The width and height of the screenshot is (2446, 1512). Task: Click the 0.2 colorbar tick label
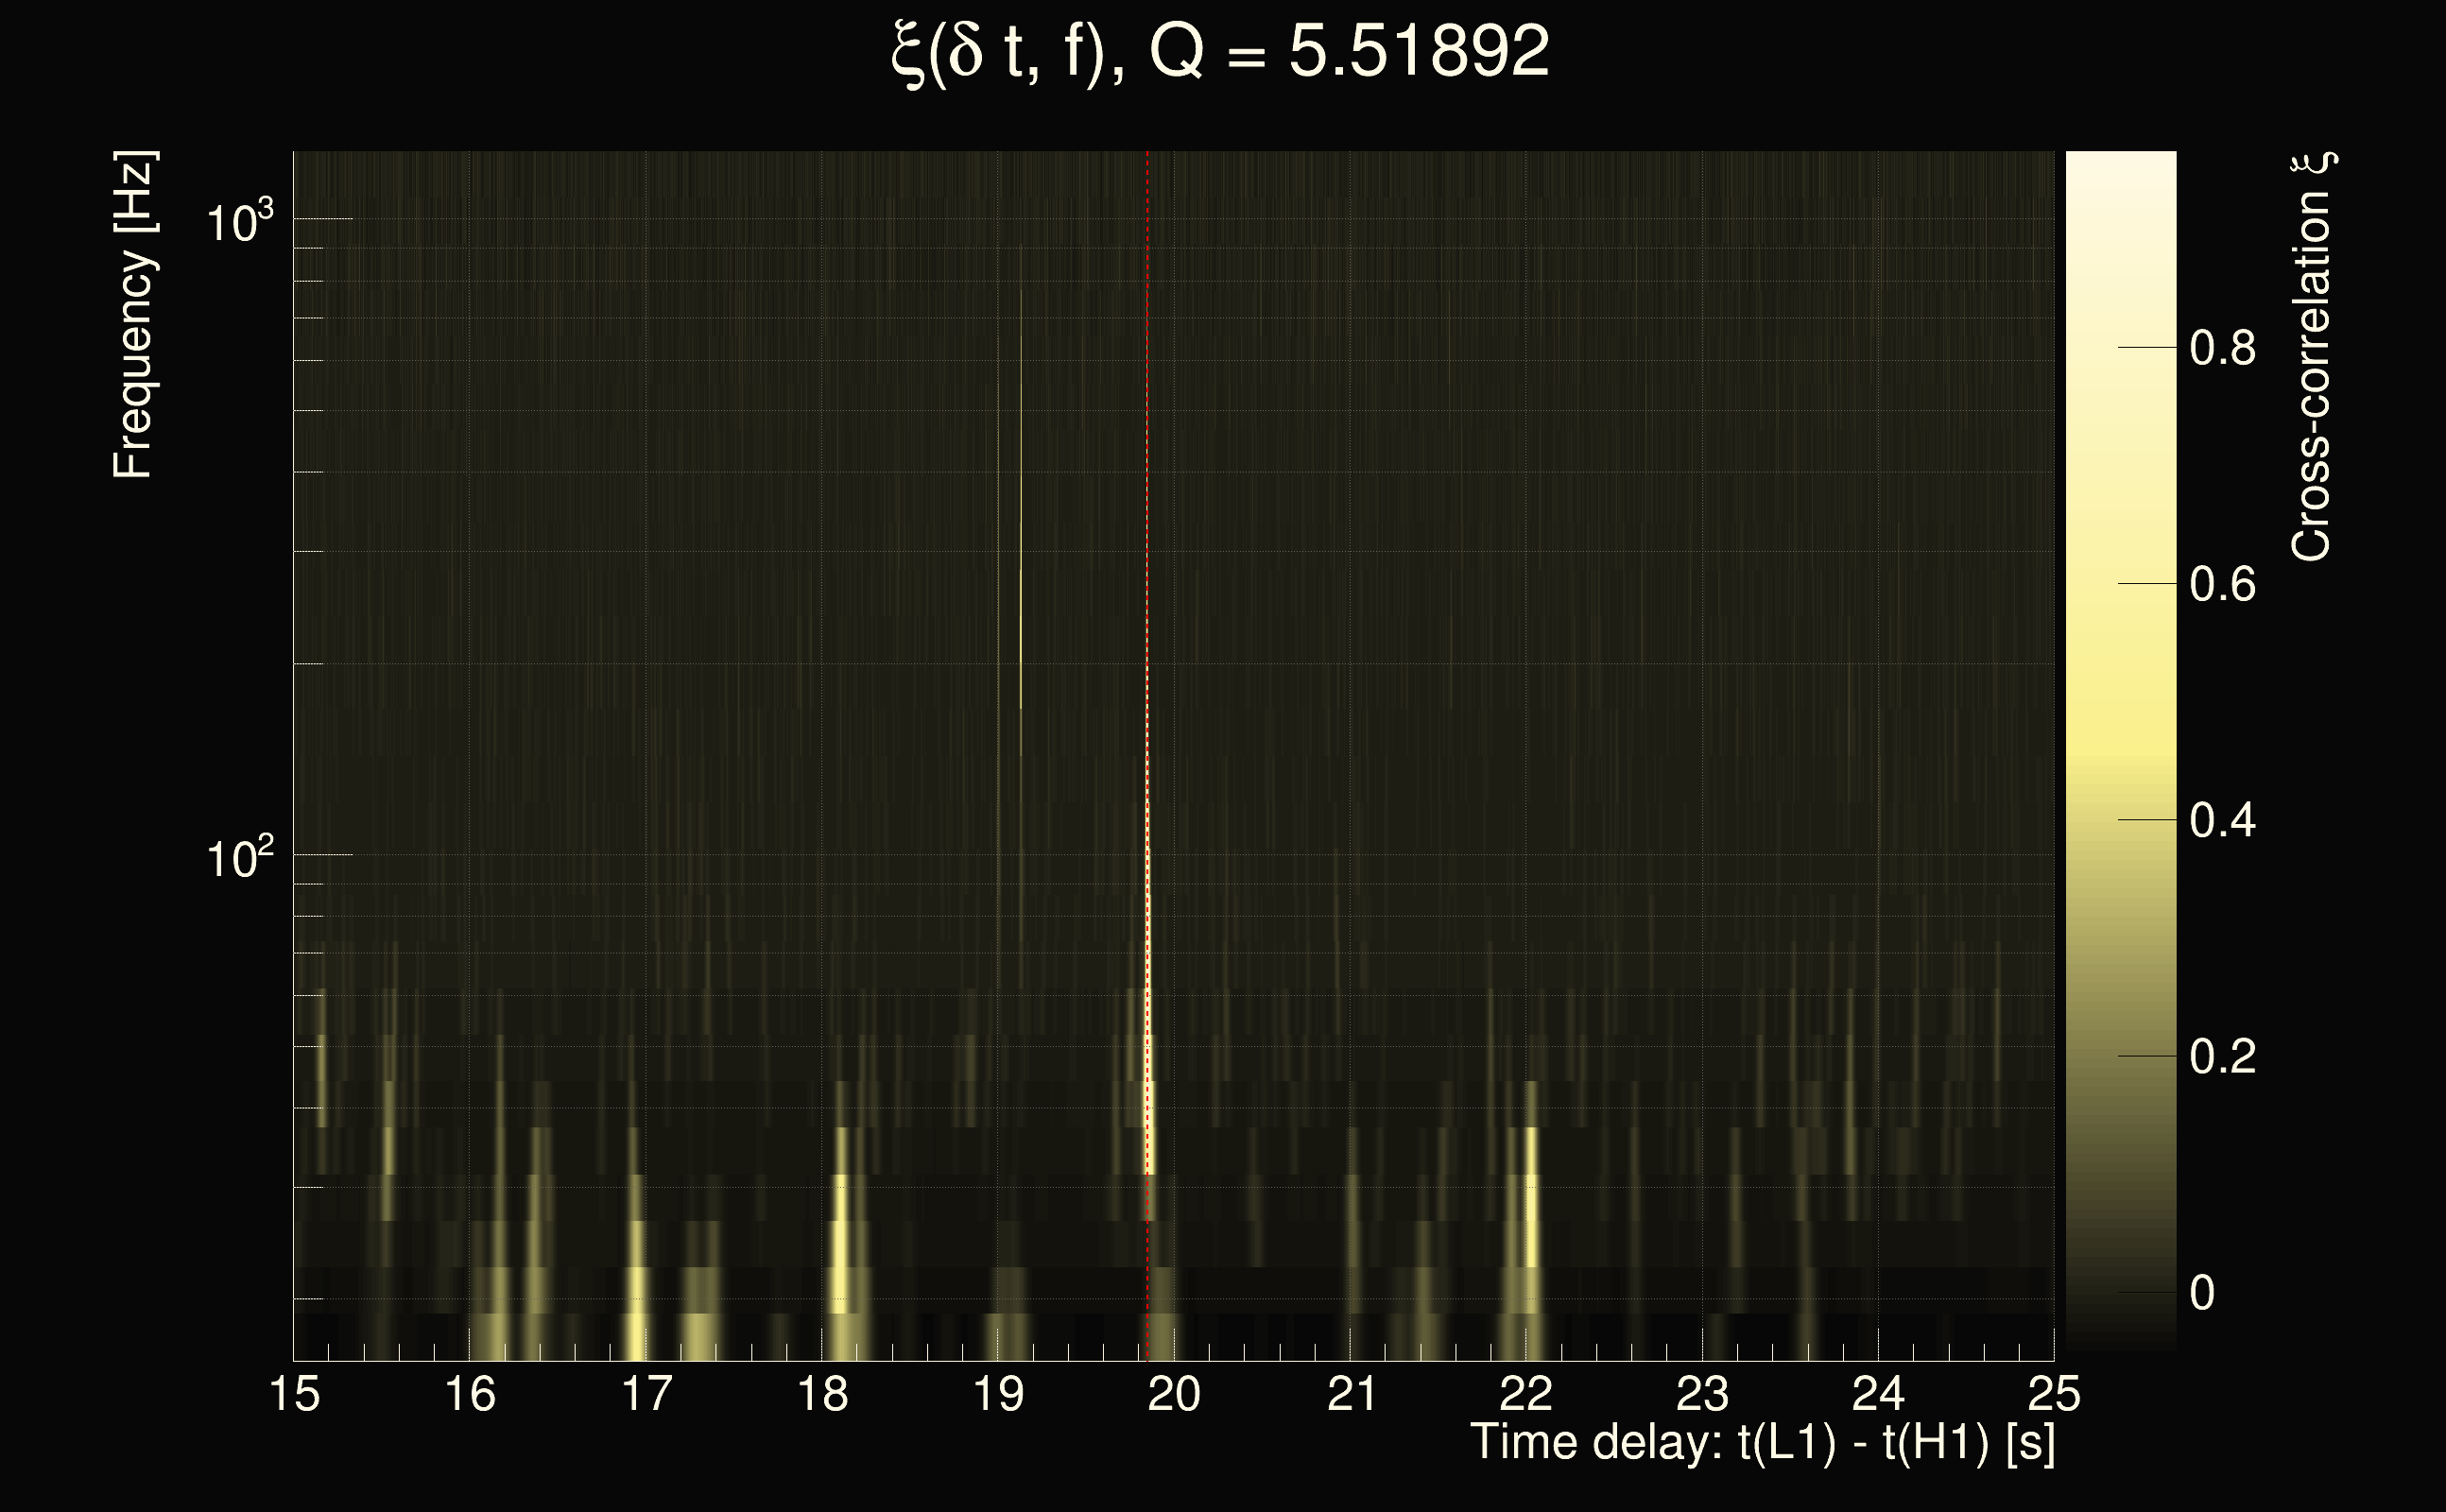2222,1057
